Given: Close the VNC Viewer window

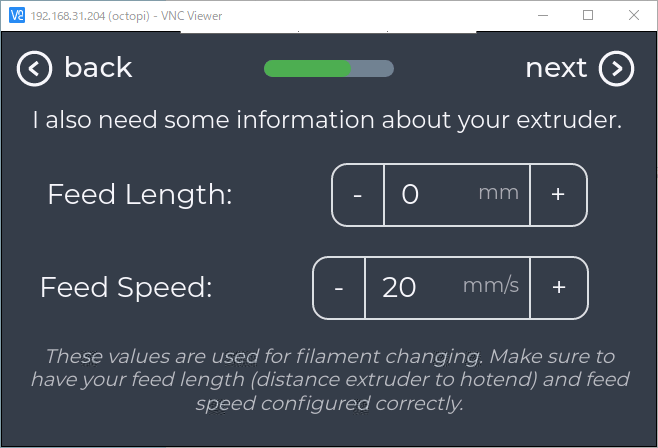Looking at the screenshot, I should coord(634,16).
